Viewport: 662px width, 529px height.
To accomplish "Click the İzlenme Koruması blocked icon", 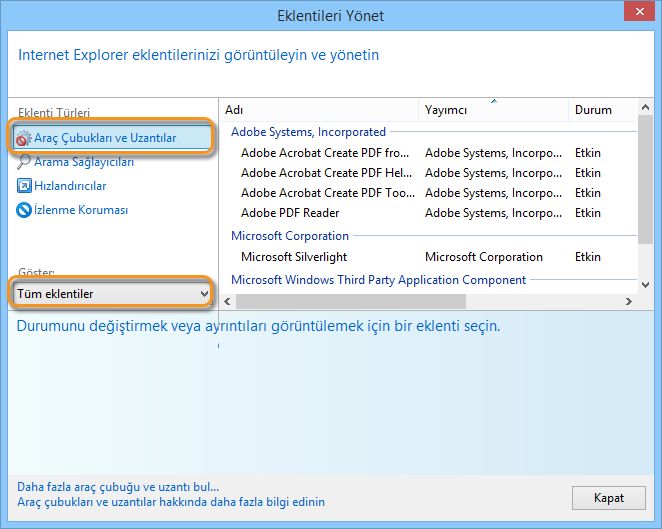I will [x=24, y=210].
